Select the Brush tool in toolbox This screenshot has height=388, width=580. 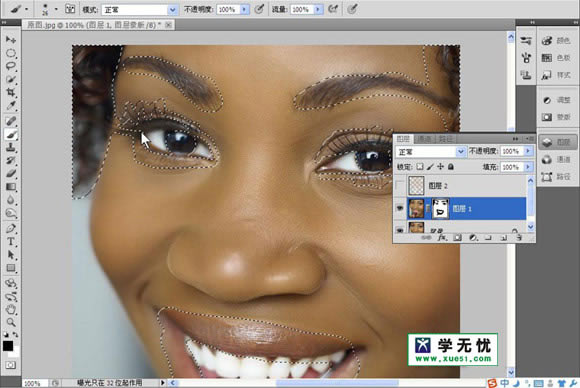pyautogui.click(x=11, y=134)
